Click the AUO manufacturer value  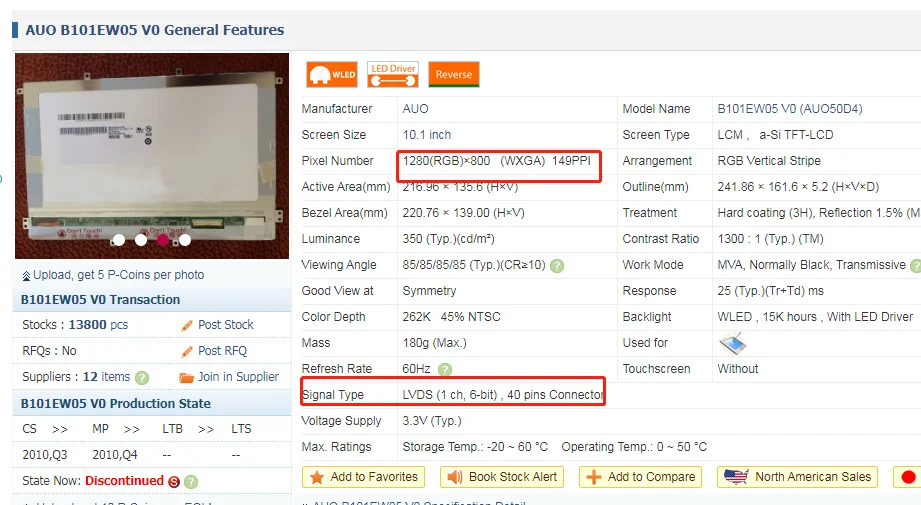pyautogui.click(x=415, y=109)
